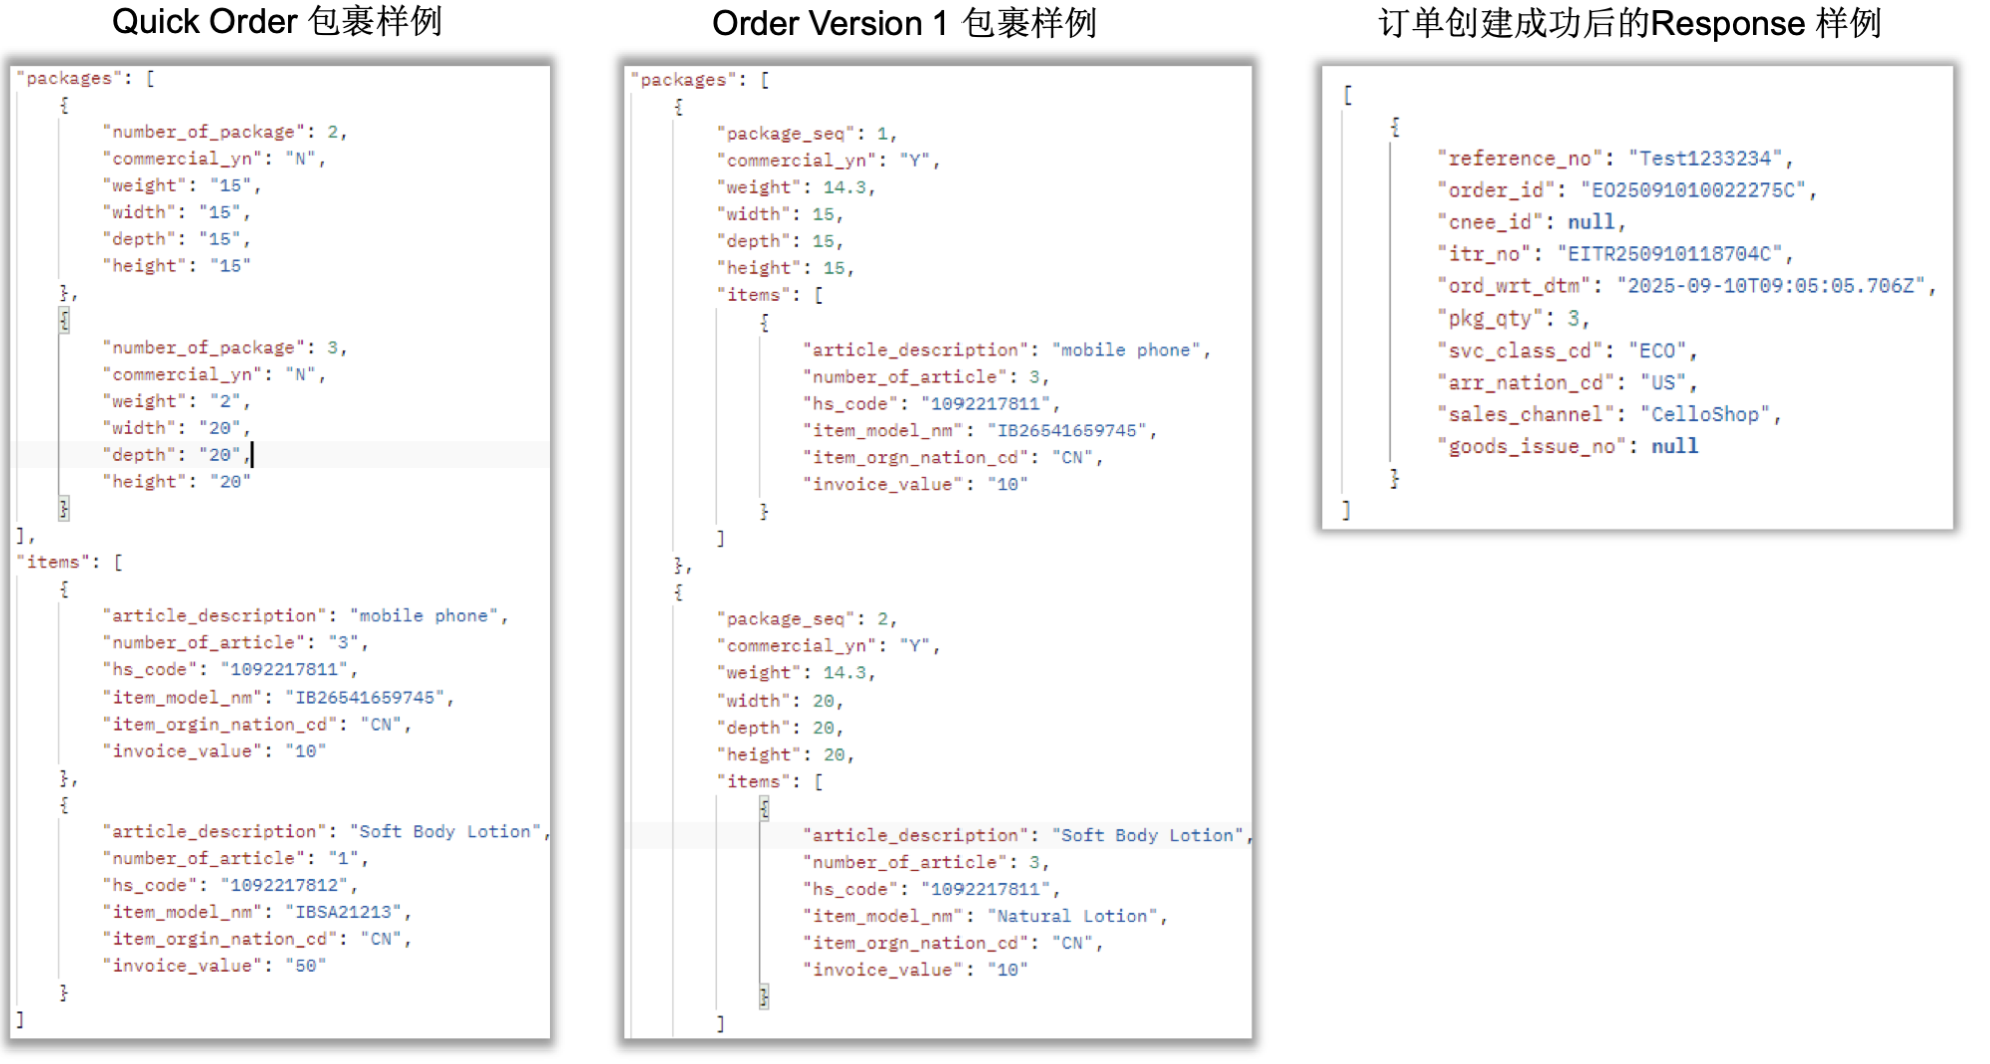Click the Quick Order 包裹样例 heading
This screenshot has height=1064, width=1990.
pos(277,22)
